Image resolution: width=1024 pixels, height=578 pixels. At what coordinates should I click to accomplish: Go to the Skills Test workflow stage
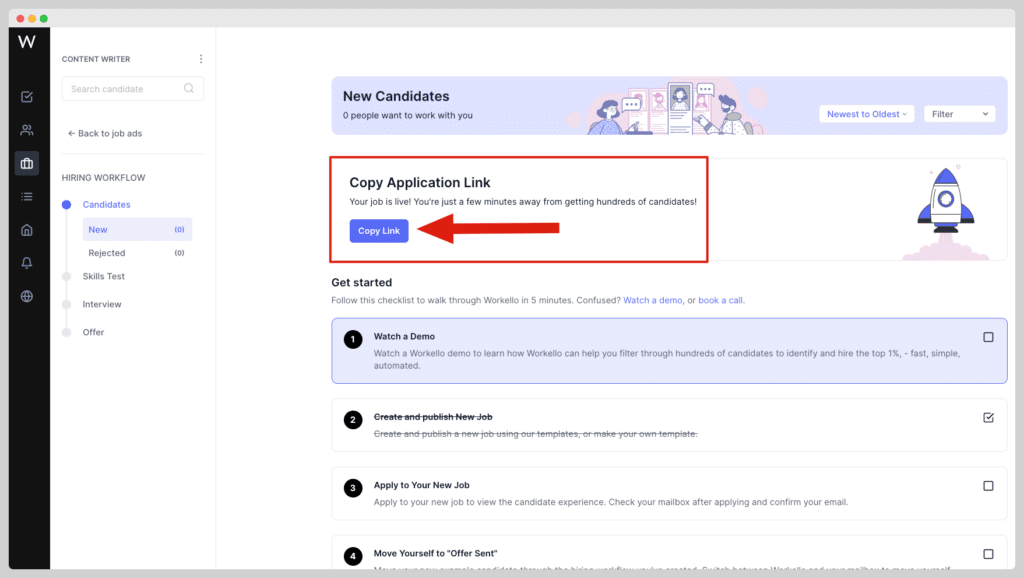coord(103,276)
